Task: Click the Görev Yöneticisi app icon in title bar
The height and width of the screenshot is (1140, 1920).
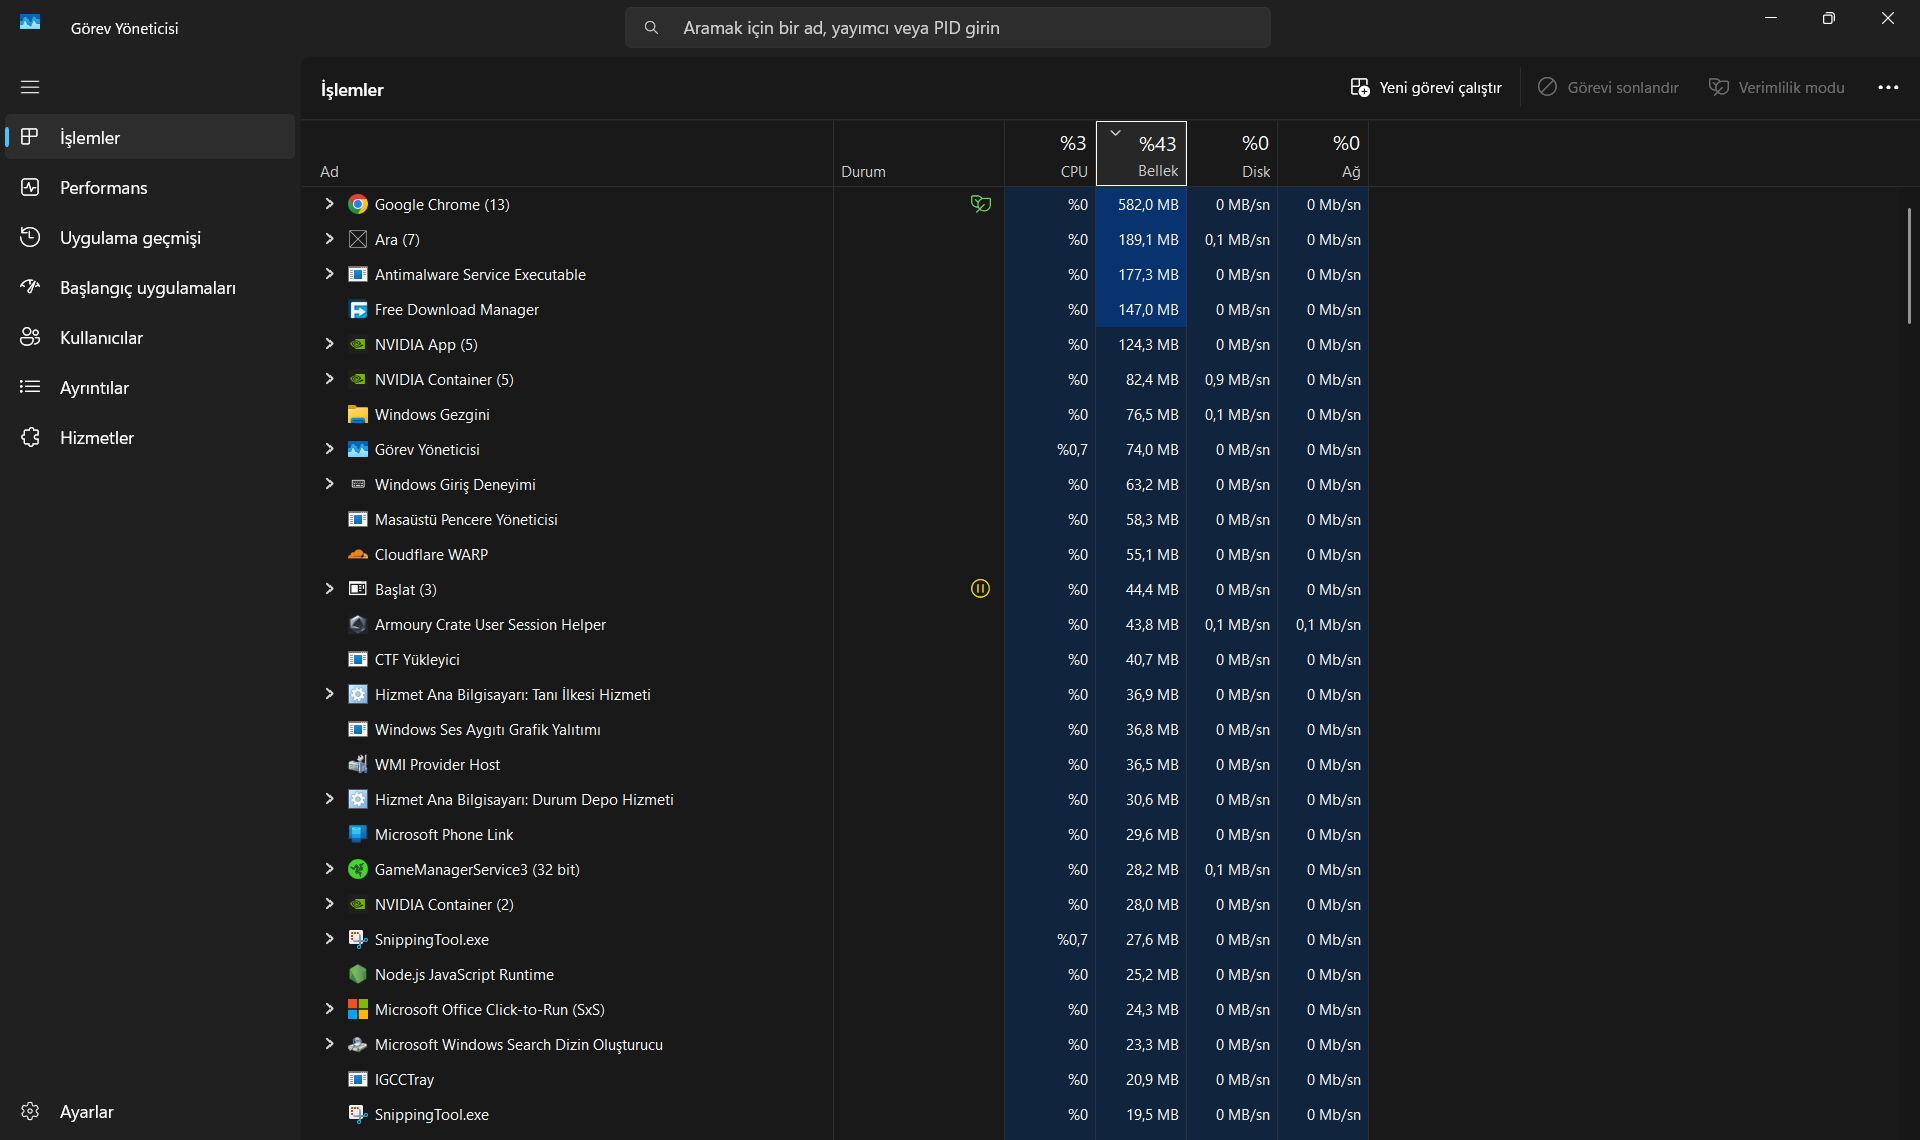Action: coord(30,22)
